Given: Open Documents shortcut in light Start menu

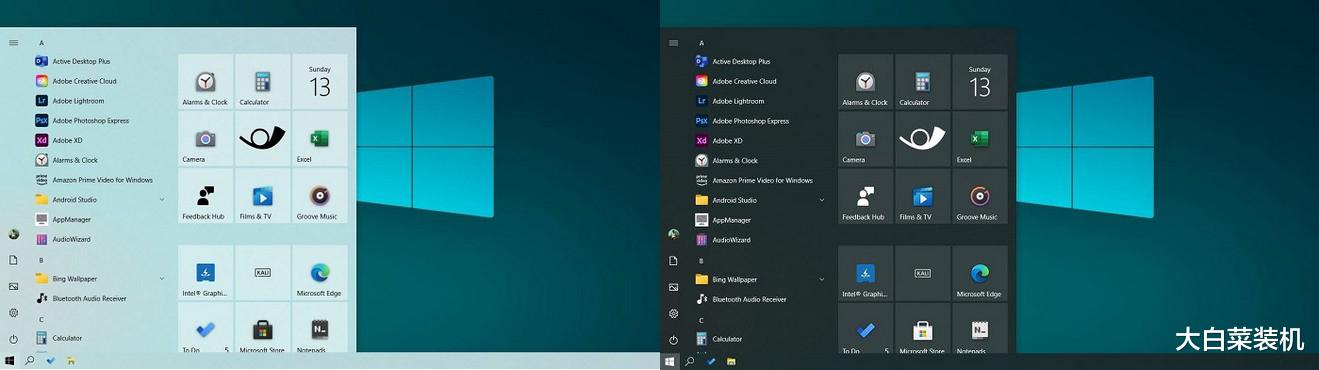Looking at the screenshot, I should [13, 259].
